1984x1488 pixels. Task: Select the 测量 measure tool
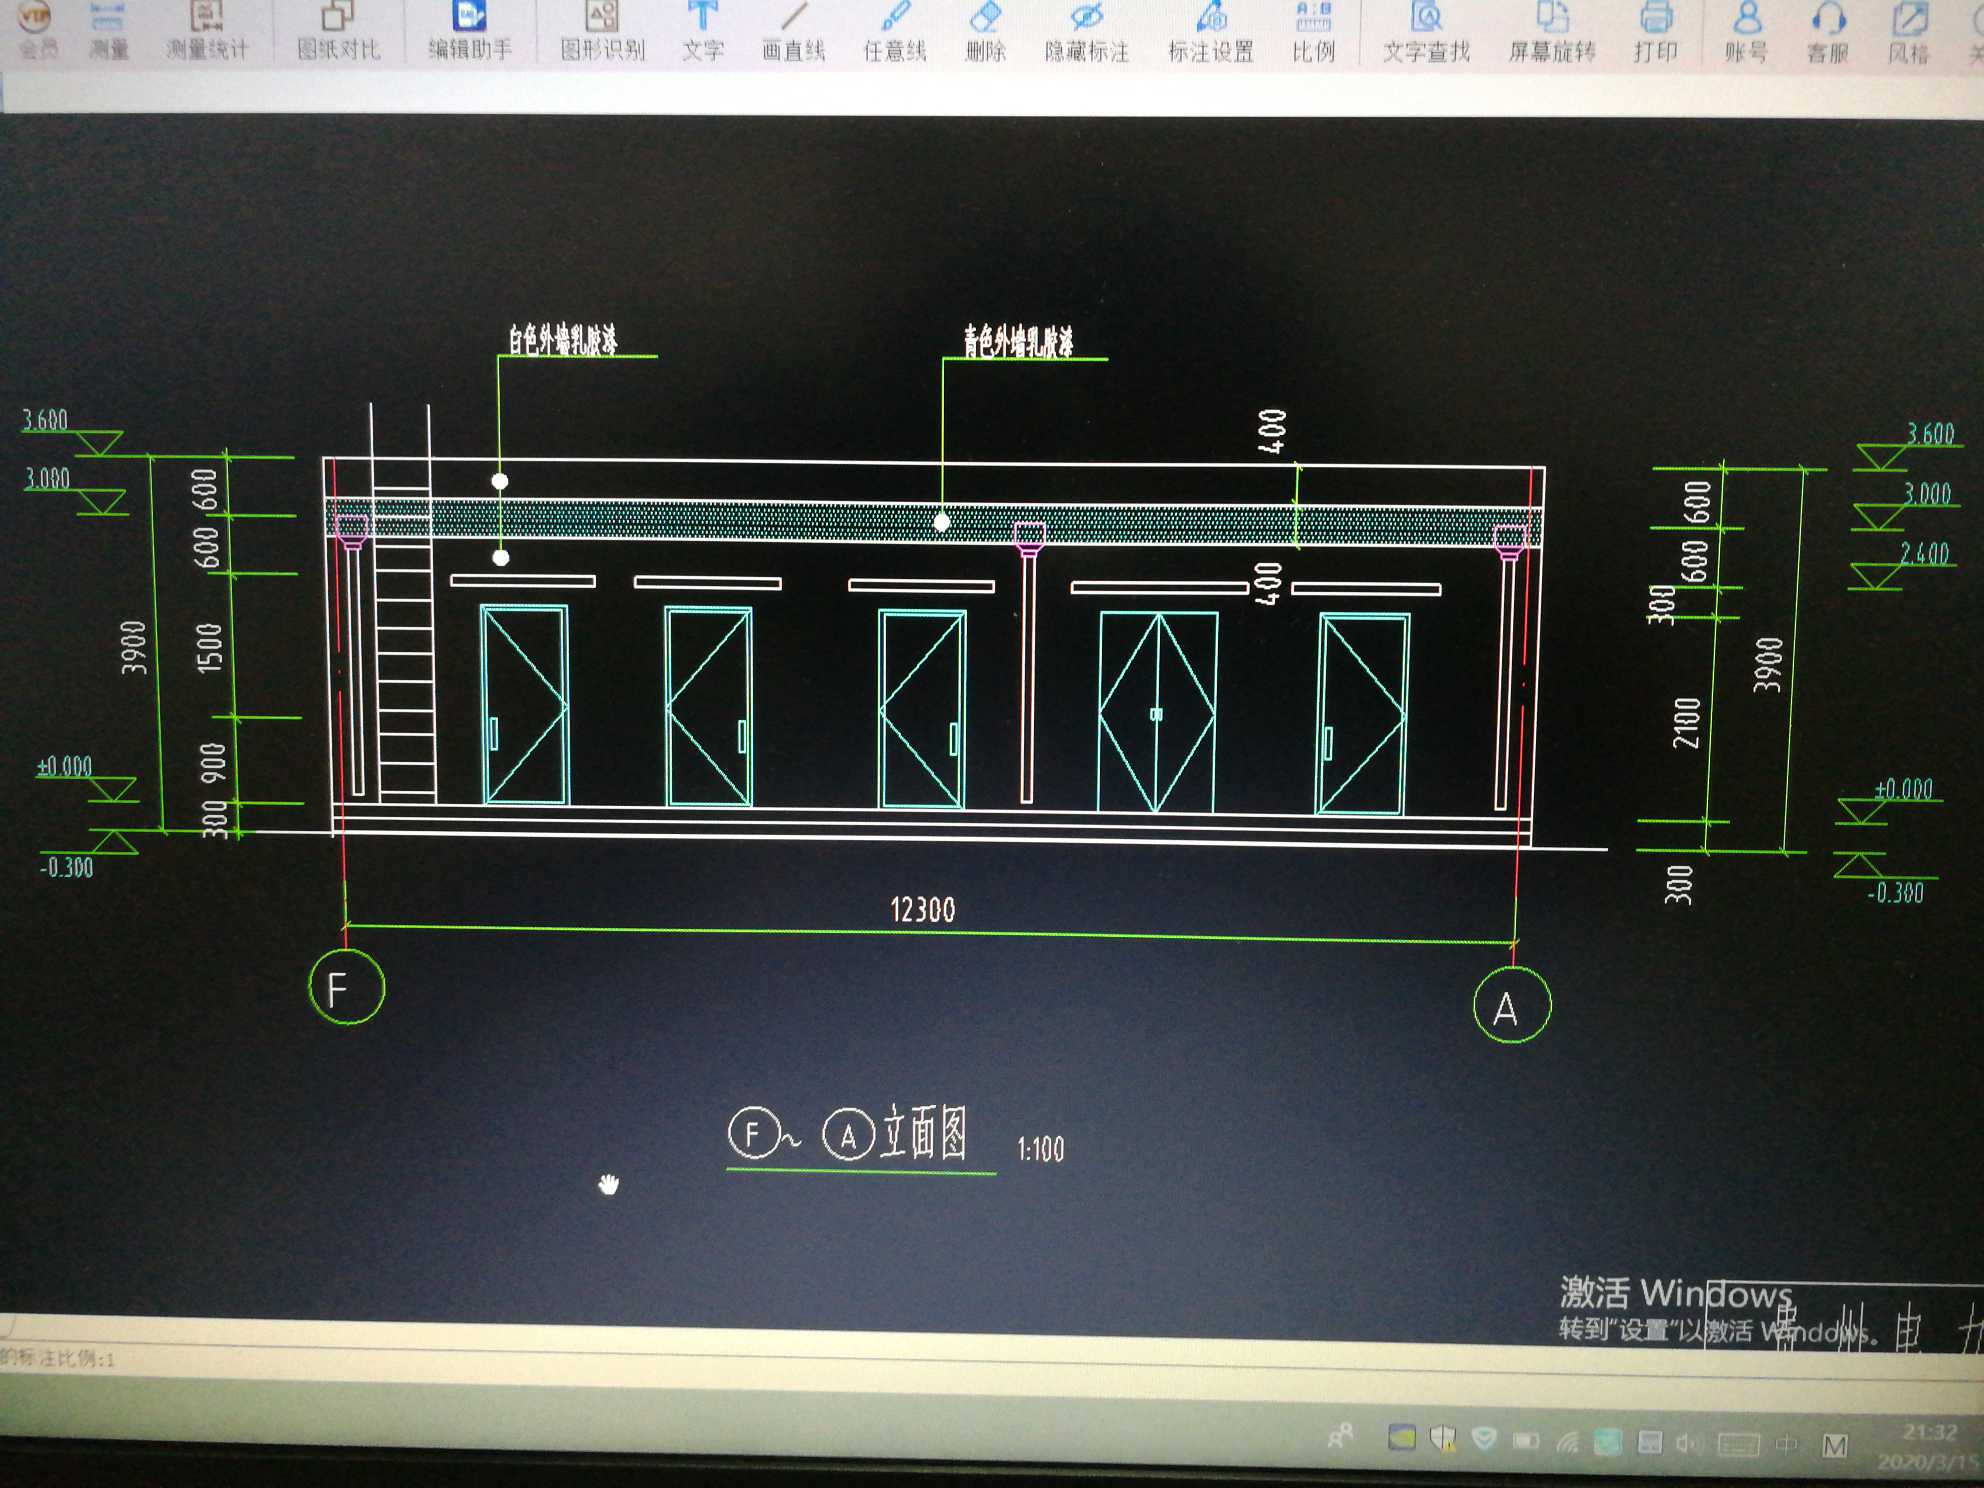(108, 30)
